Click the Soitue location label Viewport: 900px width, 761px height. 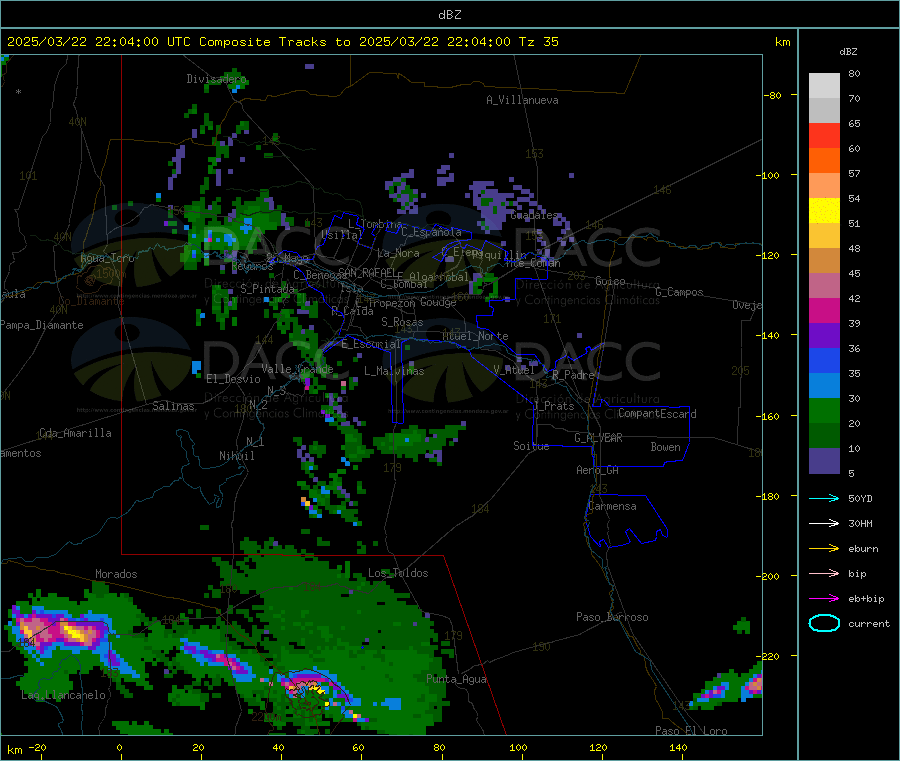click(x=531, y=446)
